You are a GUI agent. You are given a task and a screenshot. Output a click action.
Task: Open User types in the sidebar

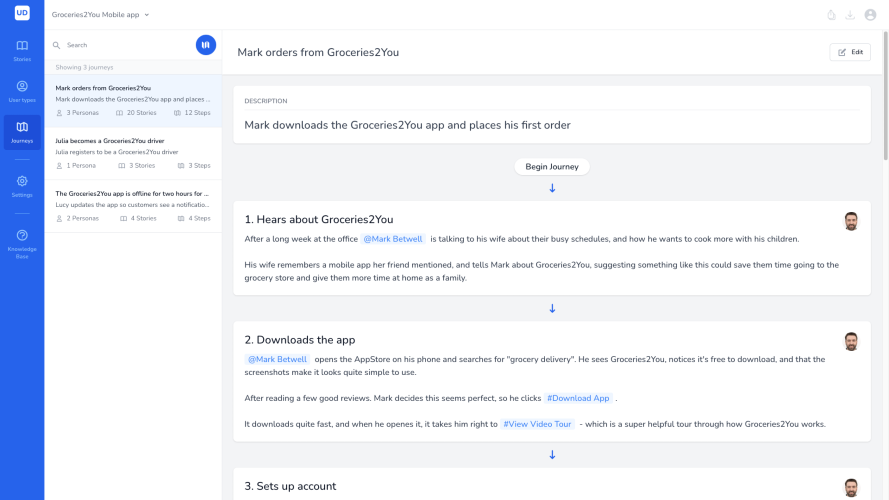click(x=22, y=91)
